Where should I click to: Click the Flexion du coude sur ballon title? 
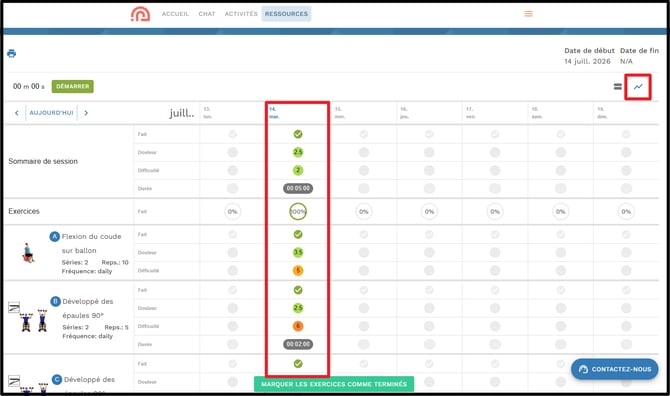pyautogui.click(x=91, y=243)
